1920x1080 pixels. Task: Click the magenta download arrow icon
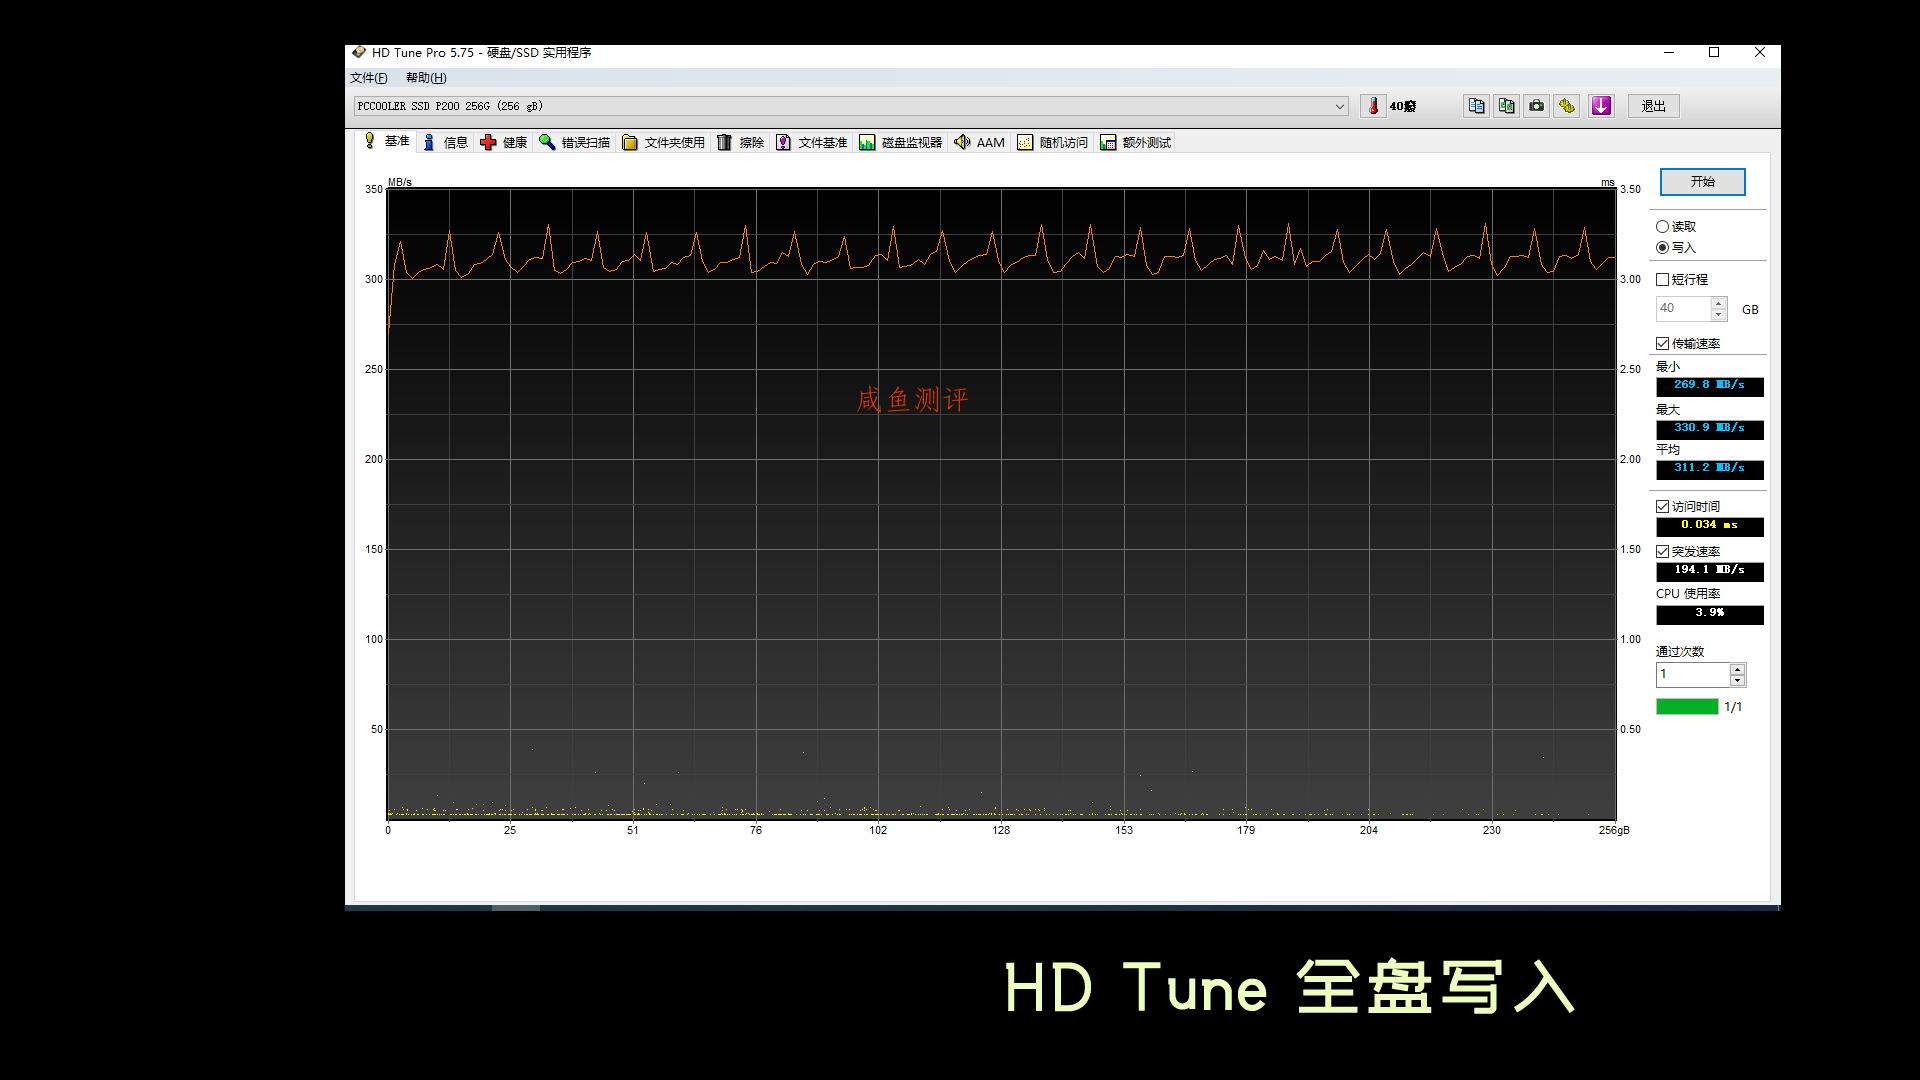tap(1601, 106)
